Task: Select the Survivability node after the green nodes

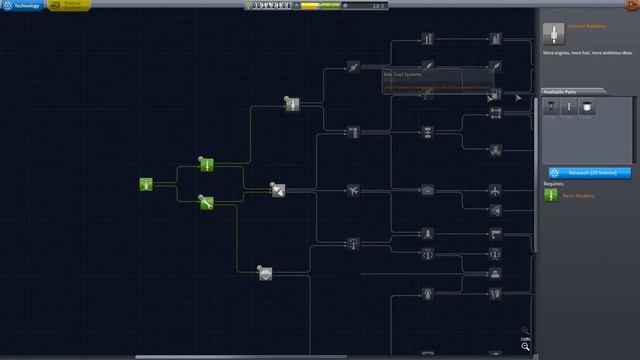Action: [266, 273]
